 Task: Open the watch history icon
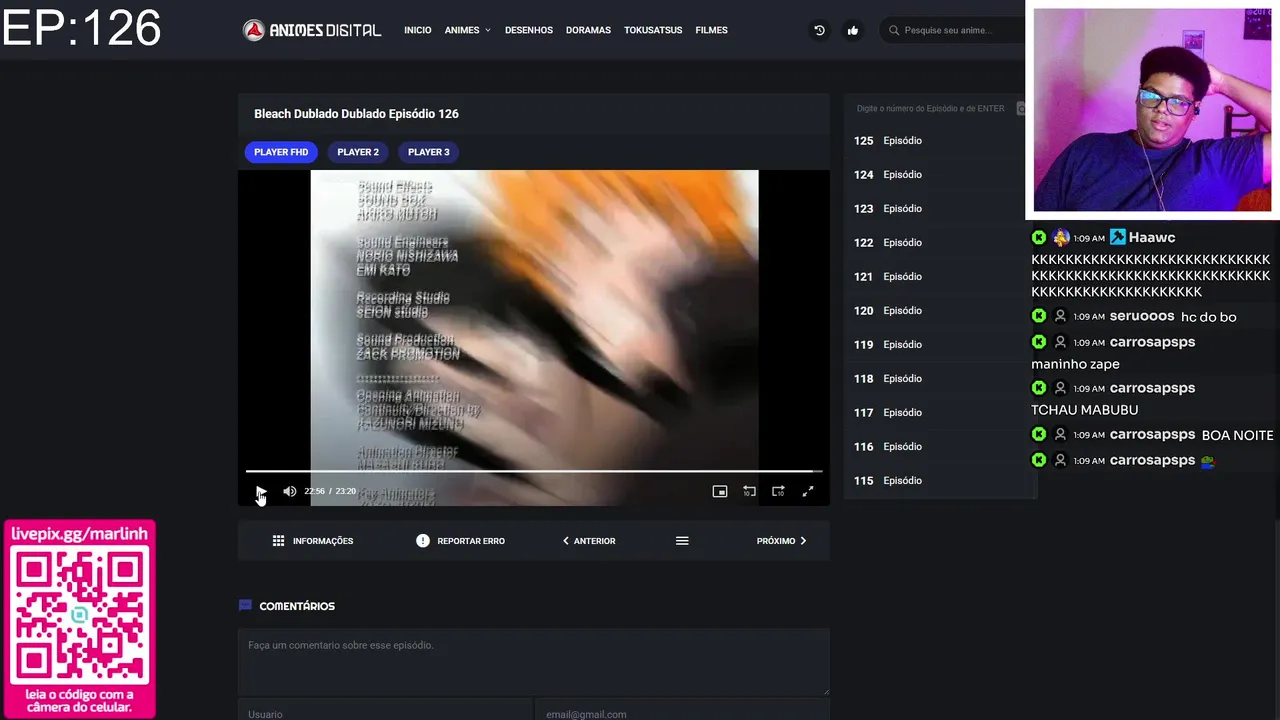(x=819, y=30)
